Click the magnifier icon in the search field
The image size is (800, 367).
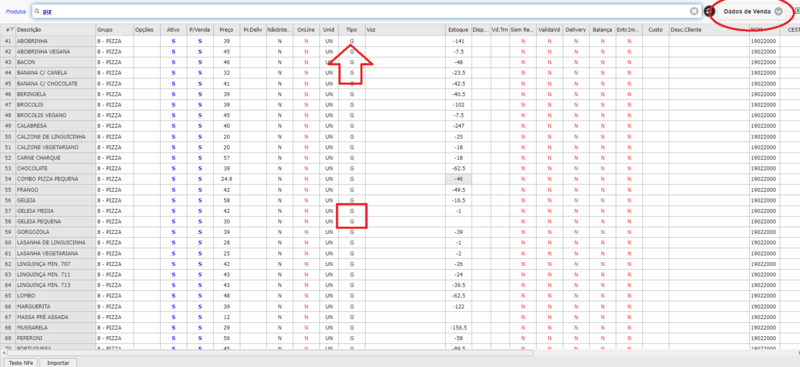tap(37, 11)
